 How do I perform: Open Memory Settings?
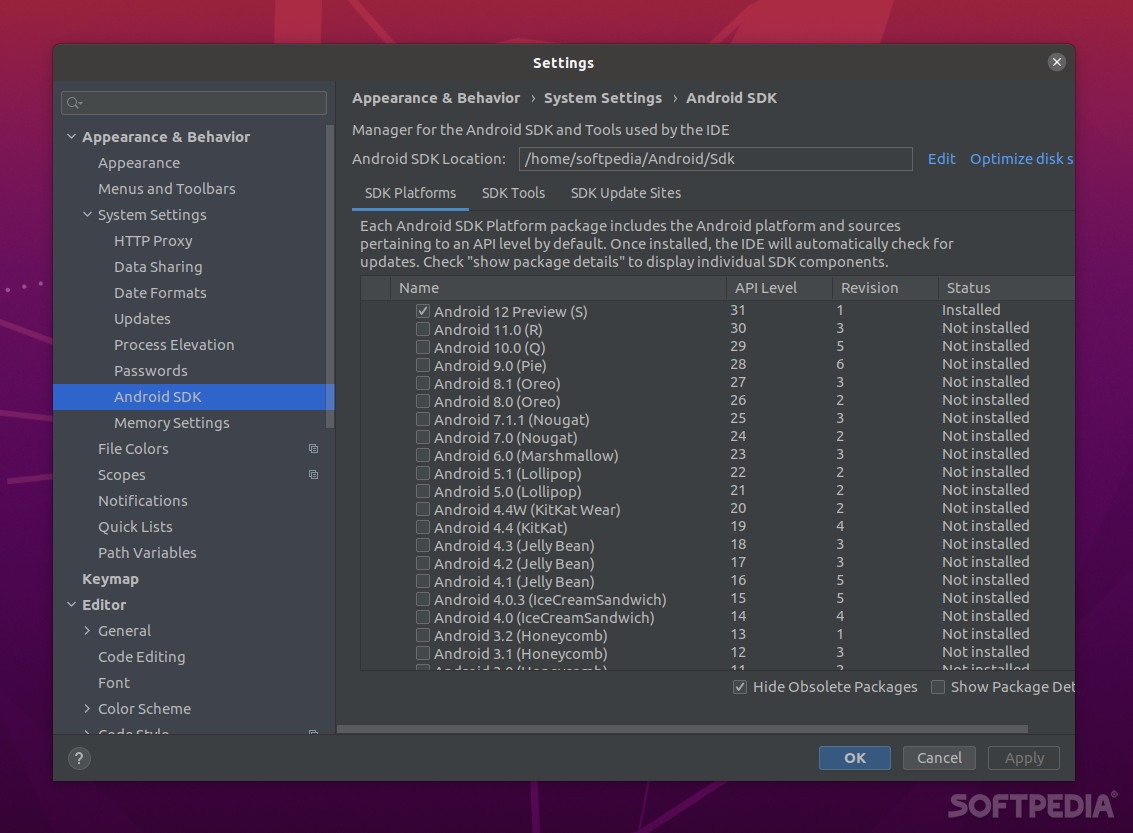172,423
